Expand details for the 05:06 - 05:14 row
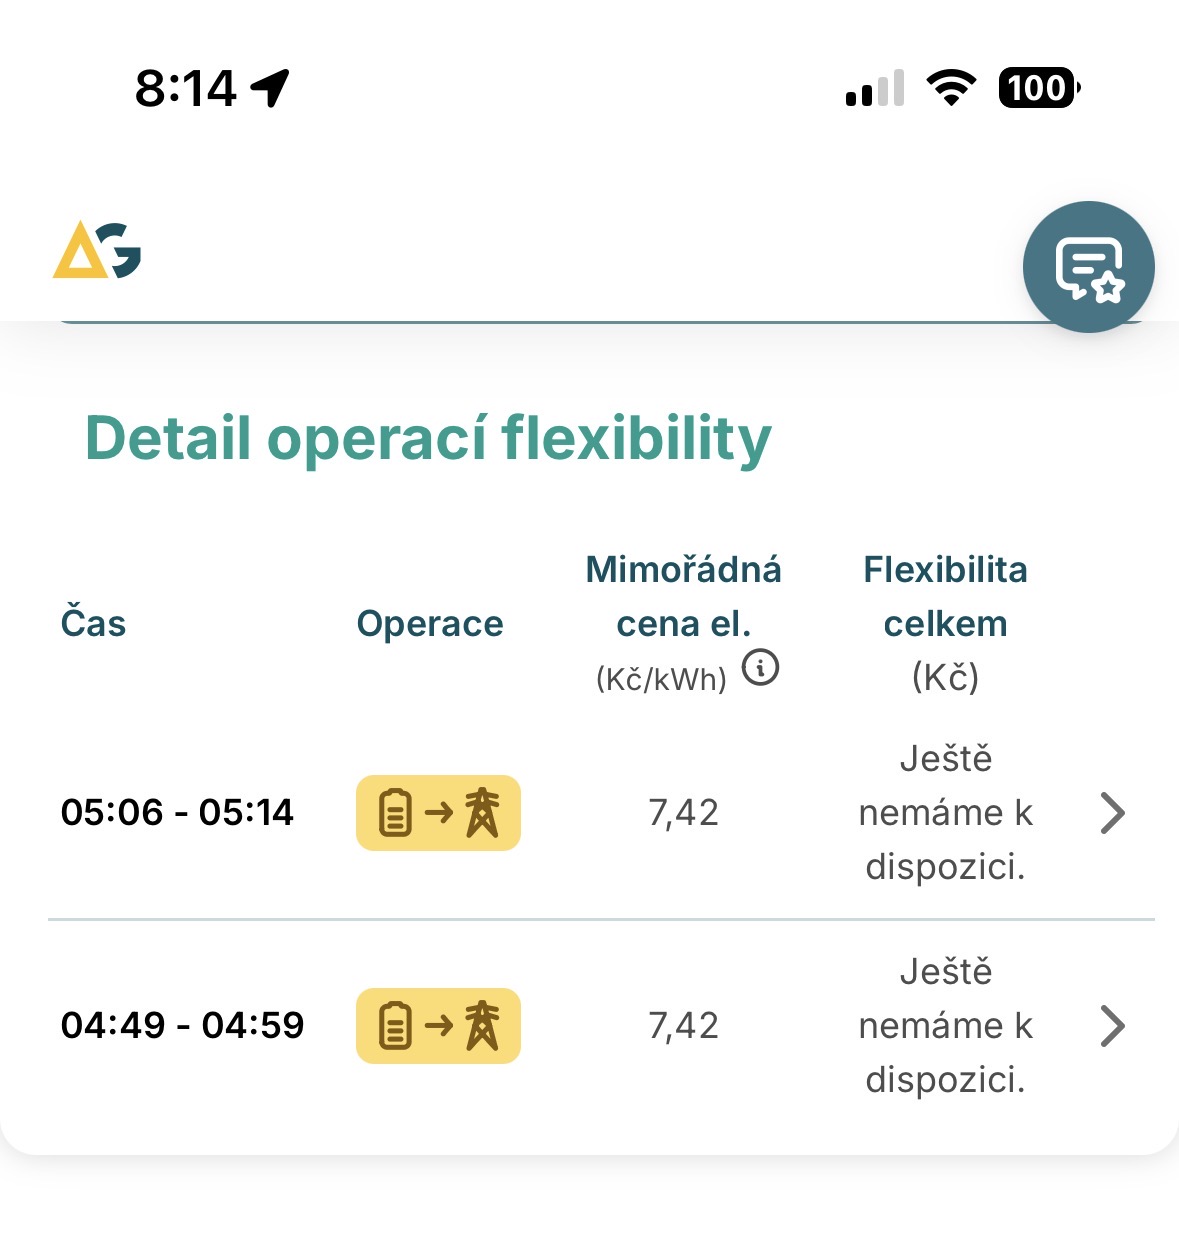 coord(1112,813)
